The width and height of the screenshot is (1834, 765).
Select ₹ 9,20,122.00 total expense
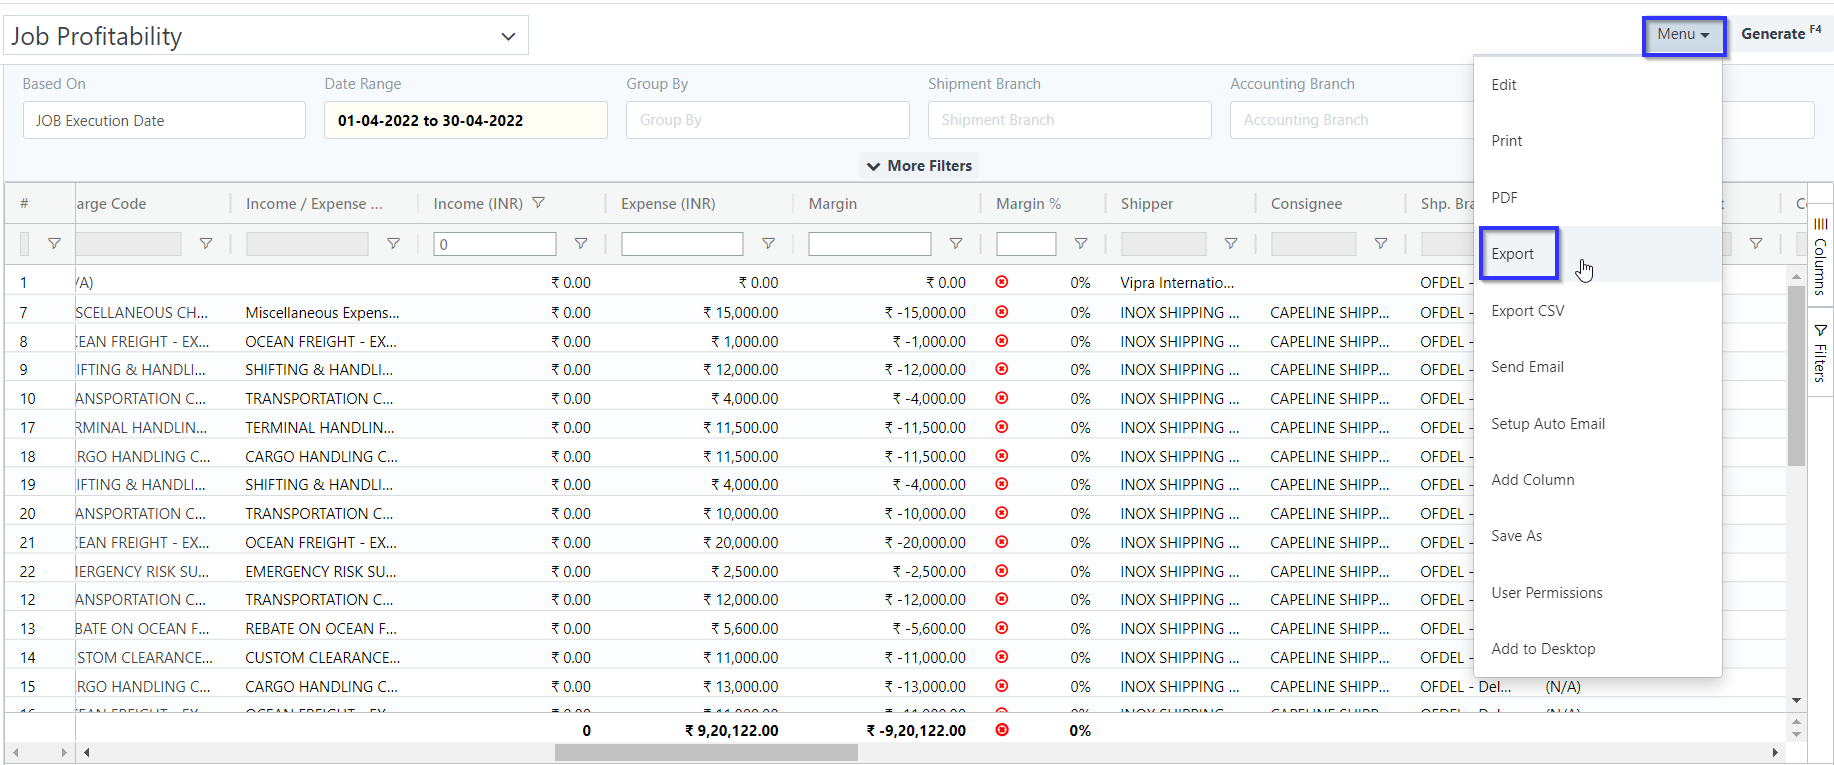[731, 731]
